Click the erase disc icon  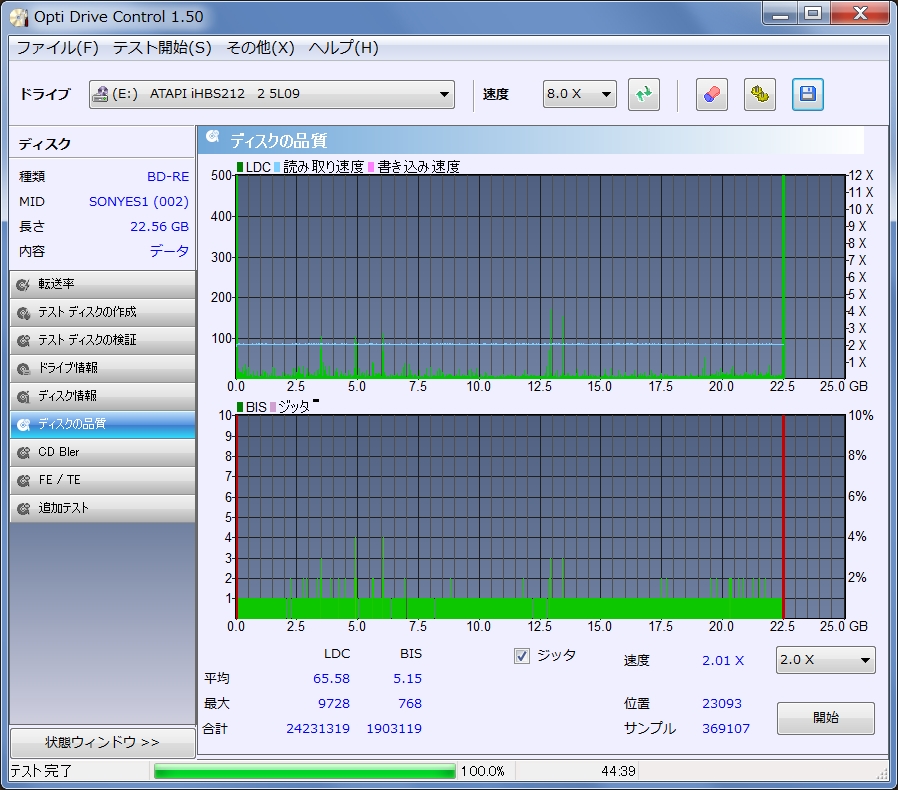pyautogui.click(x=711, y=95)
